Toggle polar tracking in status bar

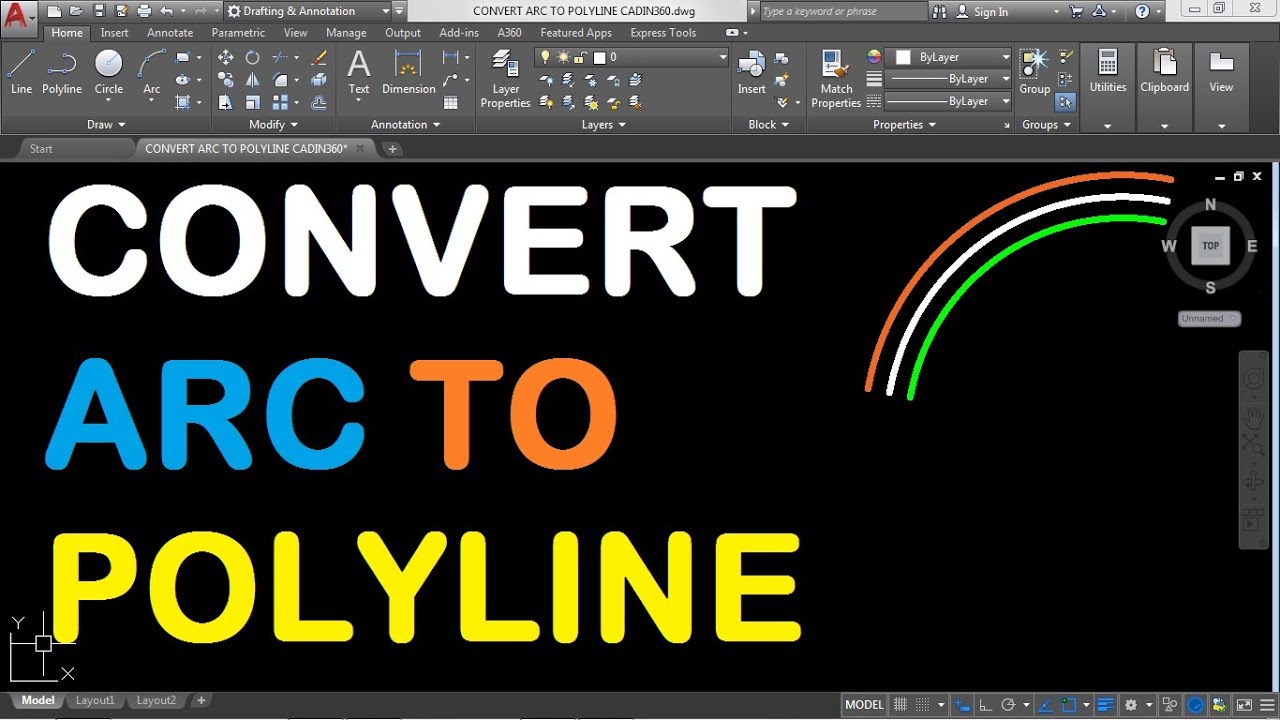pyautogui.click(x=1008, y=704)
